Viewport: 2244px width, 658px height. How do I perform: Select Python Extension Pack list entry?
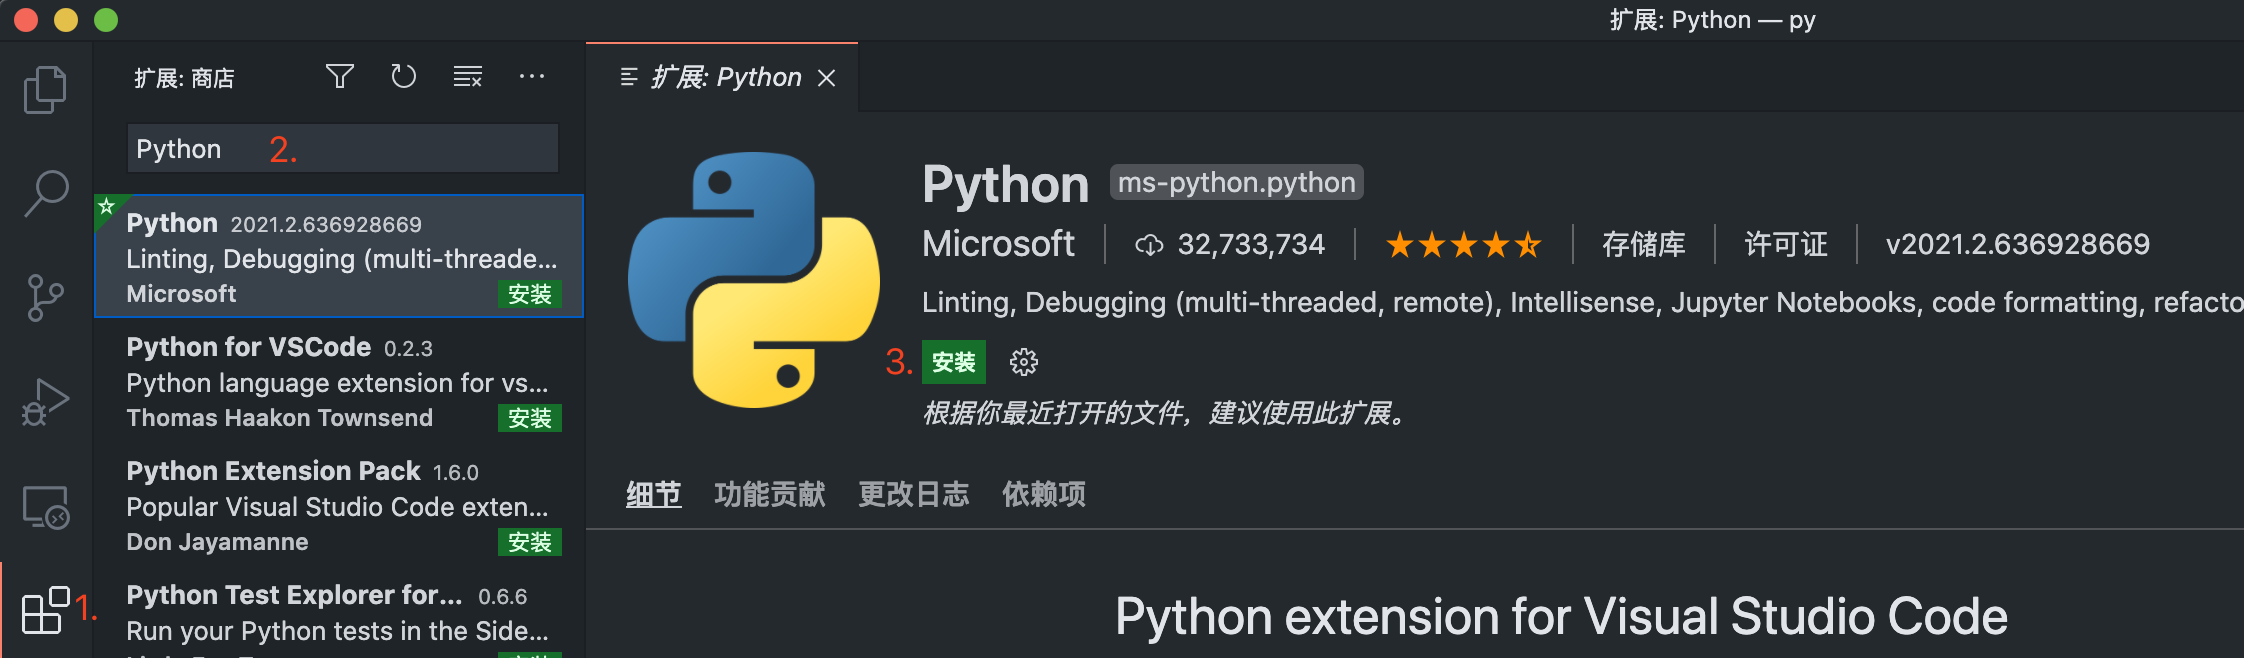339,505
